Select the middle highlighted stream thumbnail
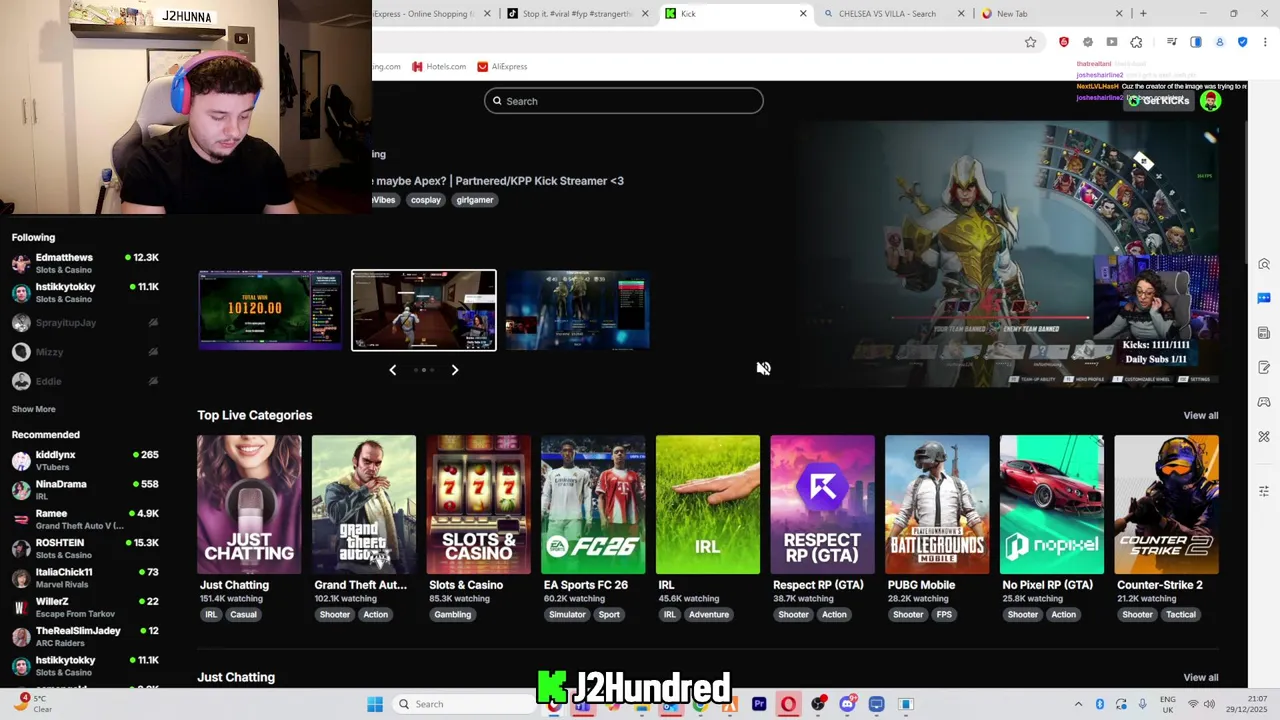 tap(423, 310)
